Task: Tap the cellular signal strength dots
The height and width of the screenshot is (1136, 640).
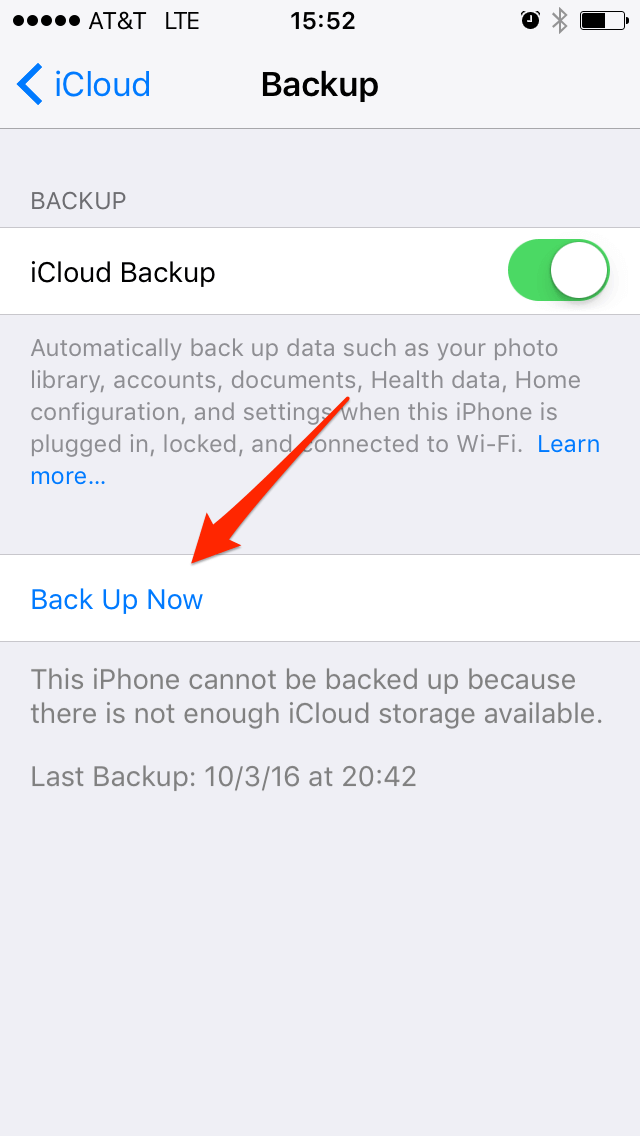Action: (46, 21)
